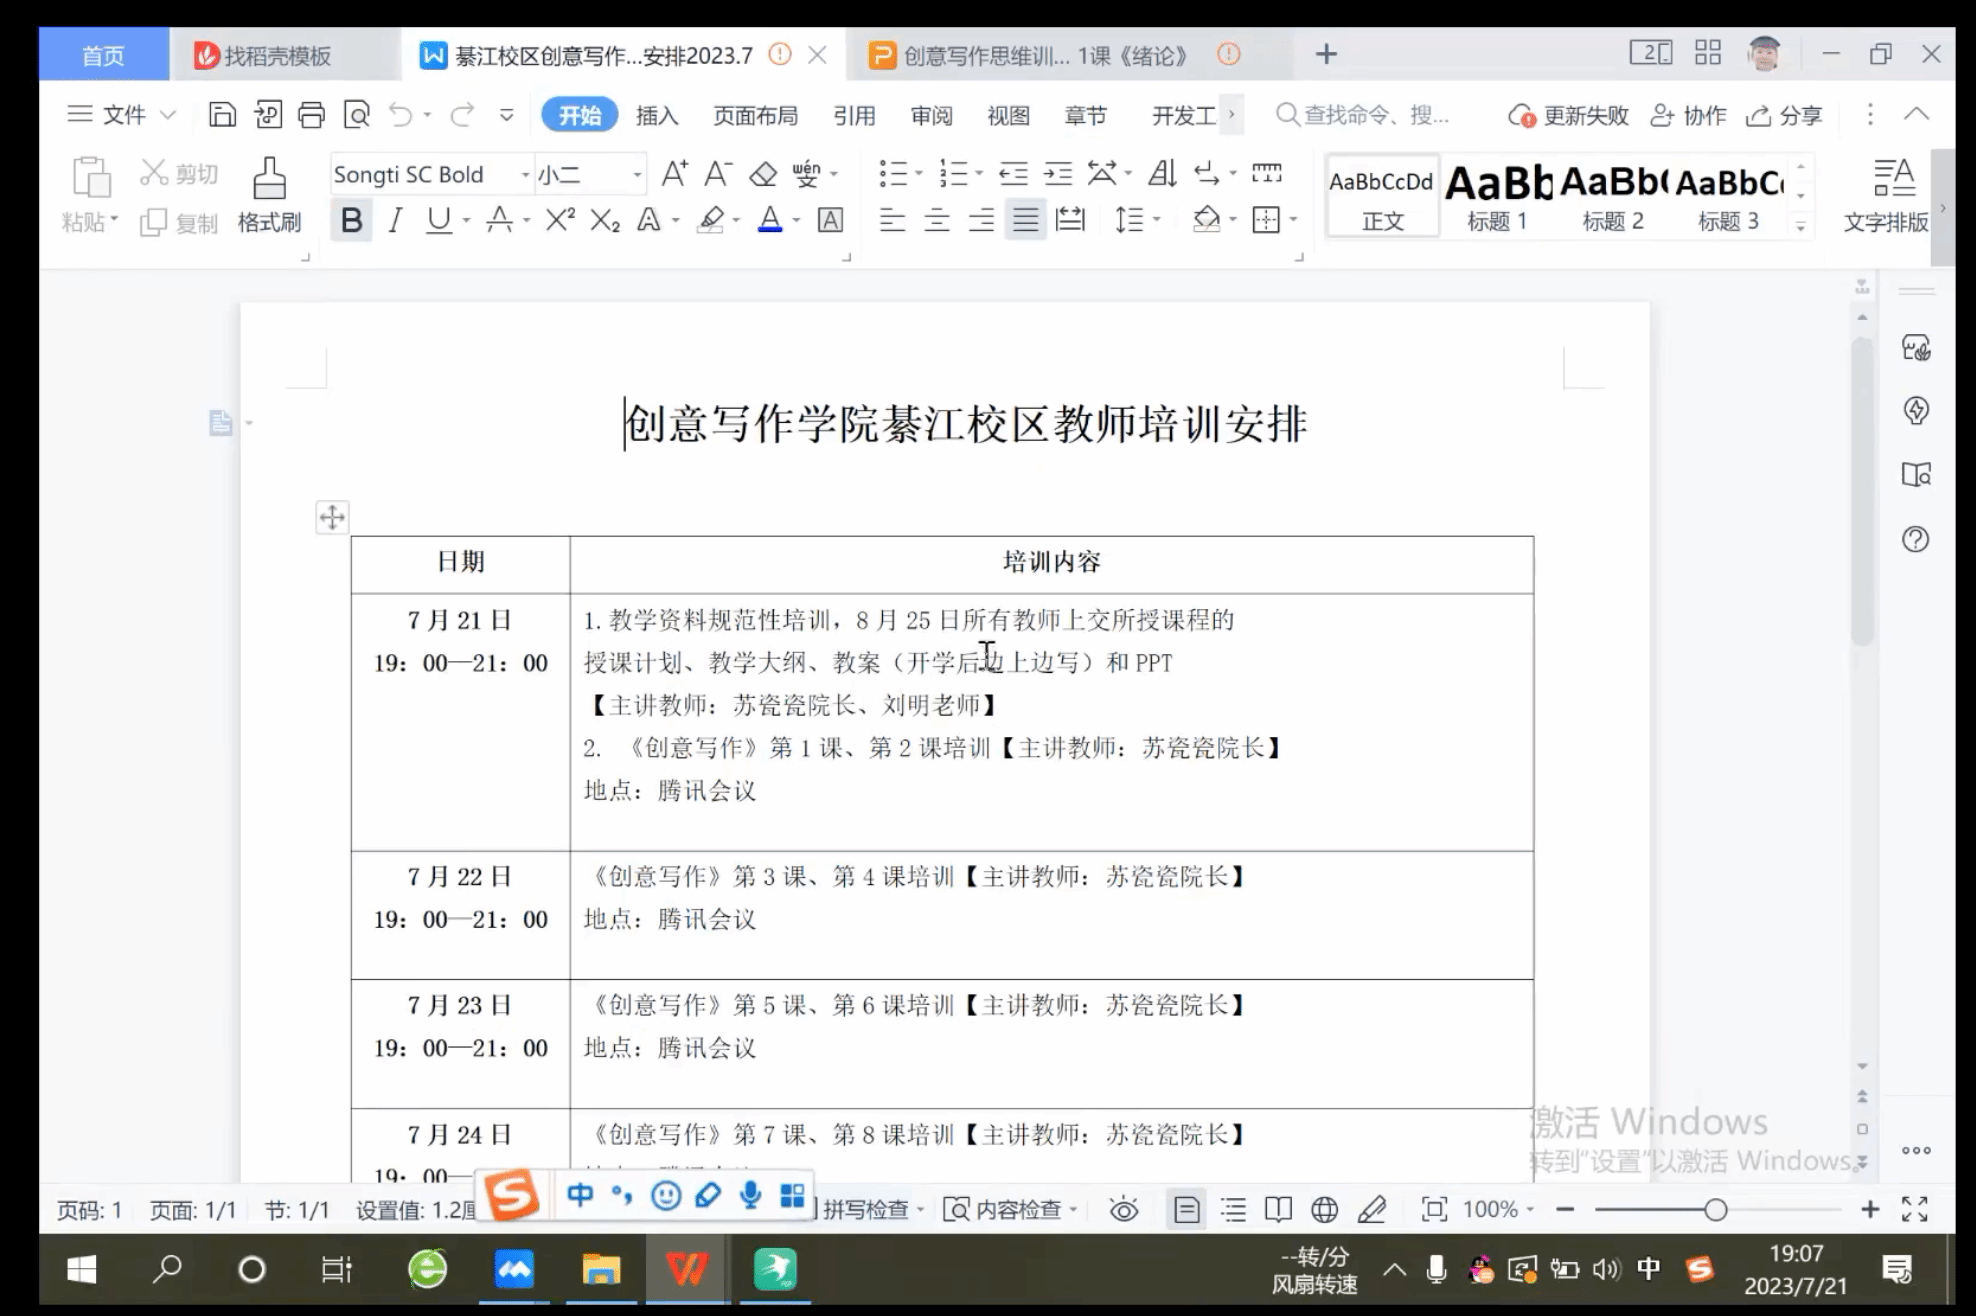Open the 插入 (Insert) ribbon tab
The image size is (1976, 1316).
tap(657, 116)
